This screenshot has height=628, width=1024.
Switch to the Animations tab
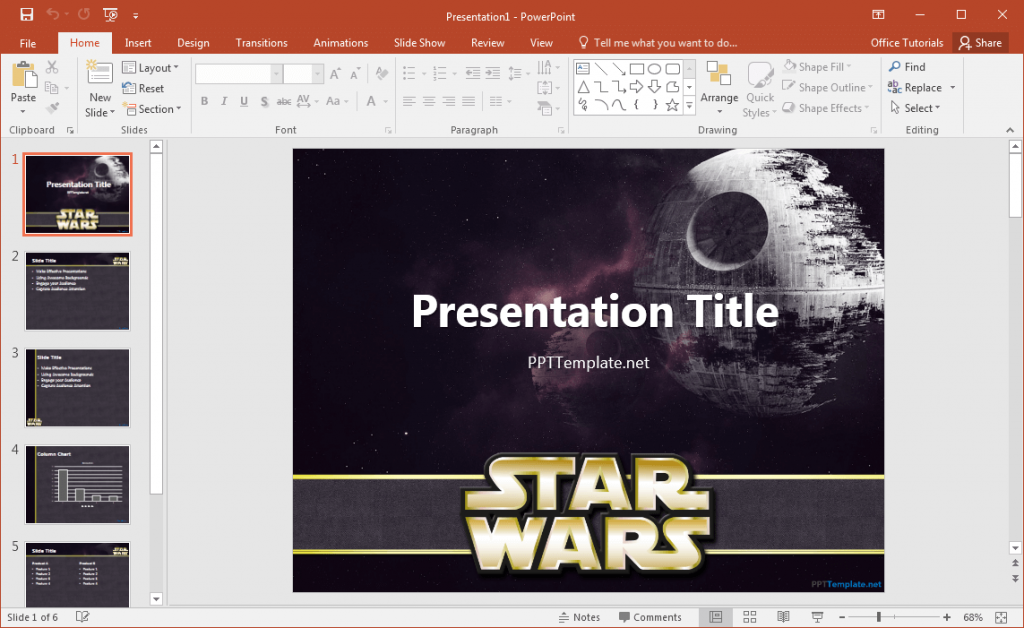click(x=340, y=42)
